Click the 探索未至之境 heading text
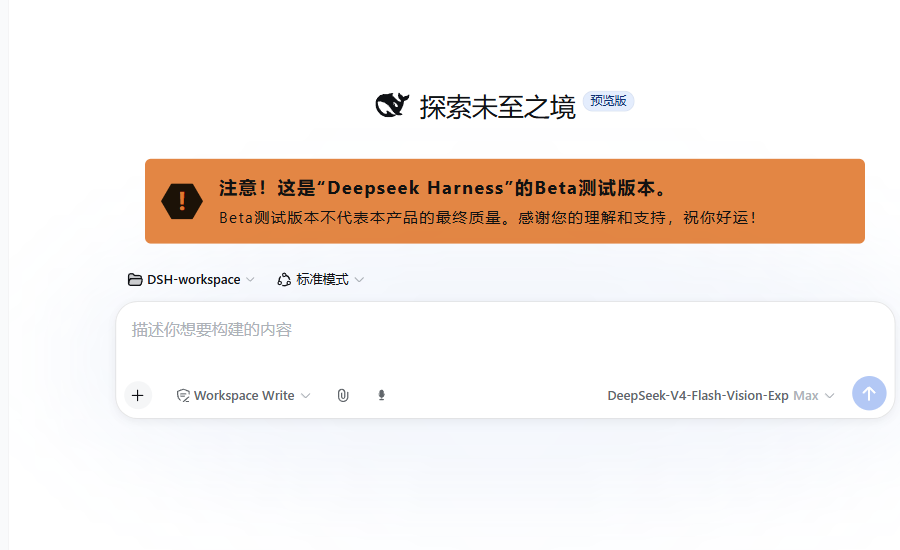The image size is (900, 550). click(x=497, y=107)
